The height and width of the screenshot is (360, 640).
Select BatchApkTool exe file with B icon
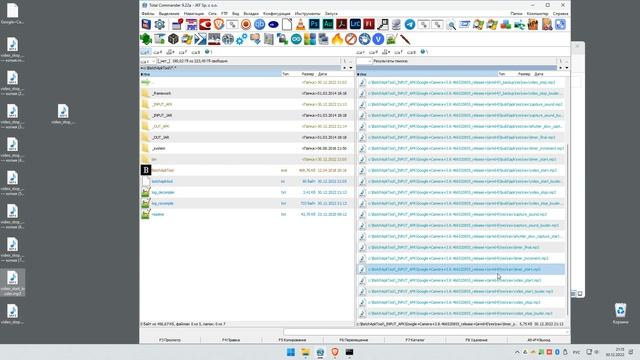click(x=247, y=170)
